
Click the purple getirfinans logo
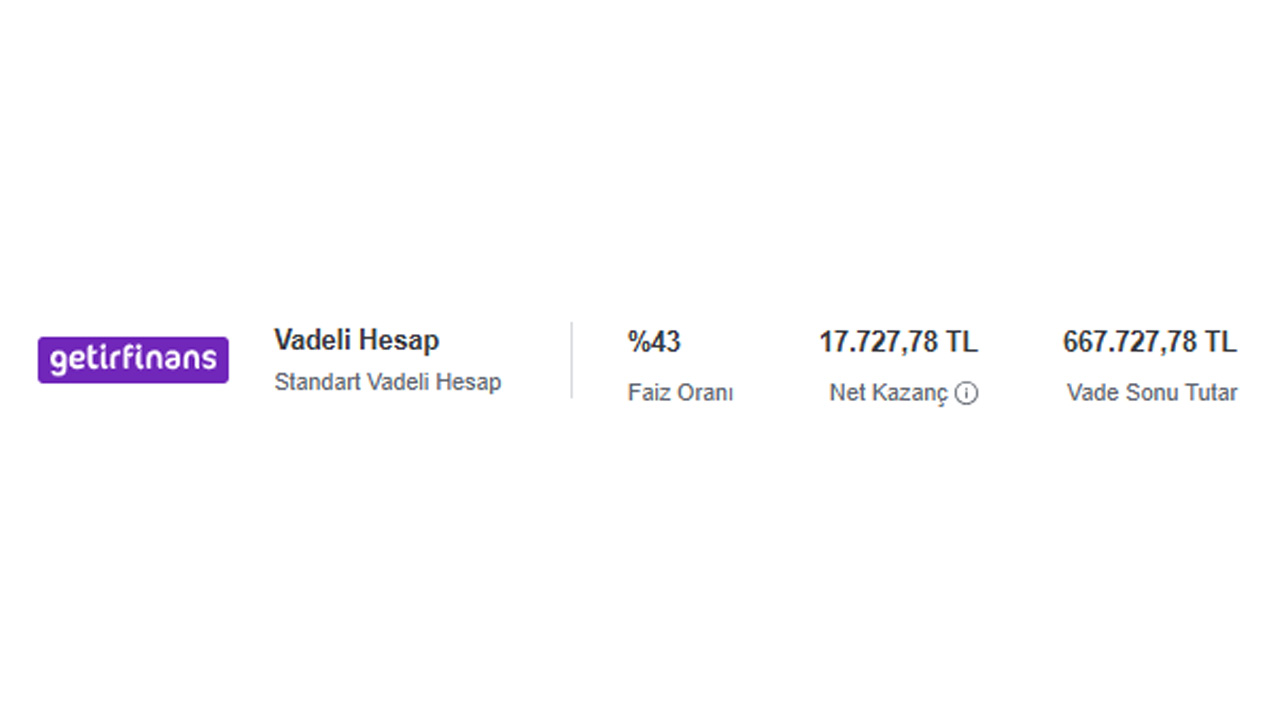coord(133,360)
